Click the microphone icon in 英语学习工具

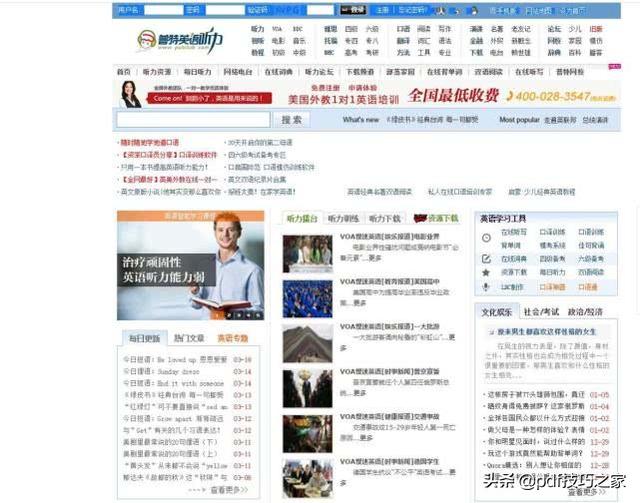(486, 287)
